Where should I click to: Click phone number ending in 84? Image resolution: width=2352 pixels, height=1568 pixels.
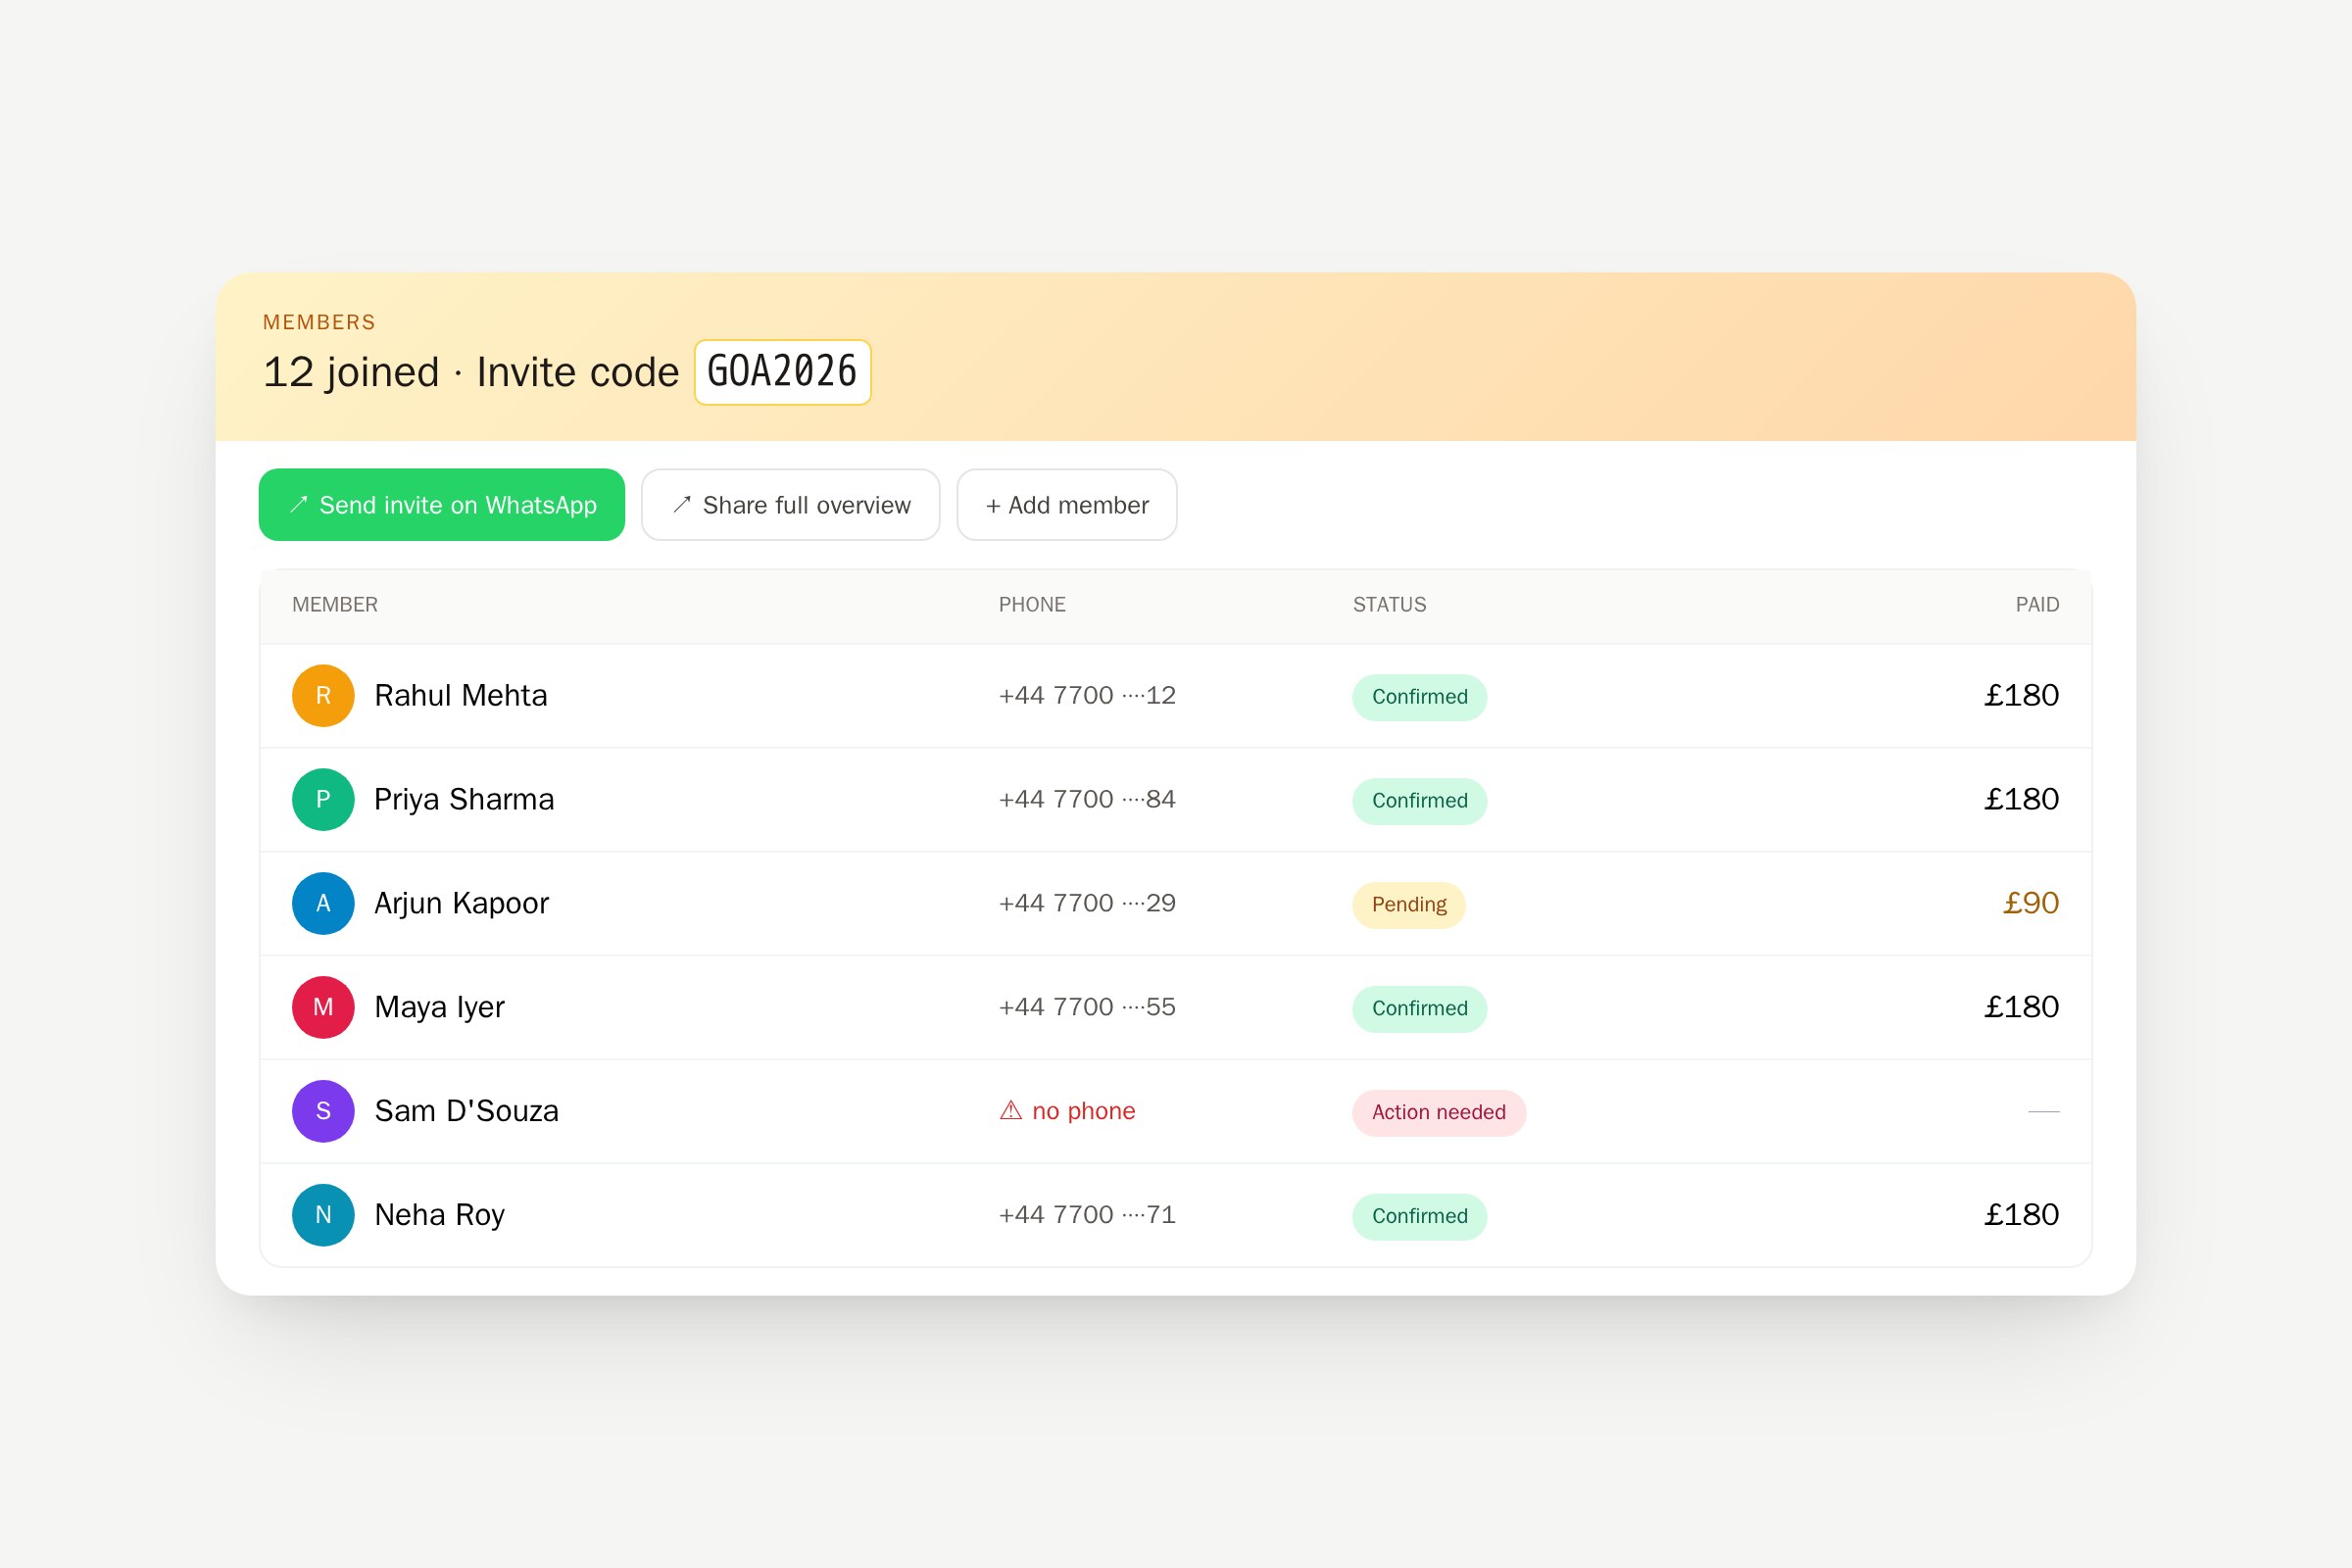[1087, 800]
